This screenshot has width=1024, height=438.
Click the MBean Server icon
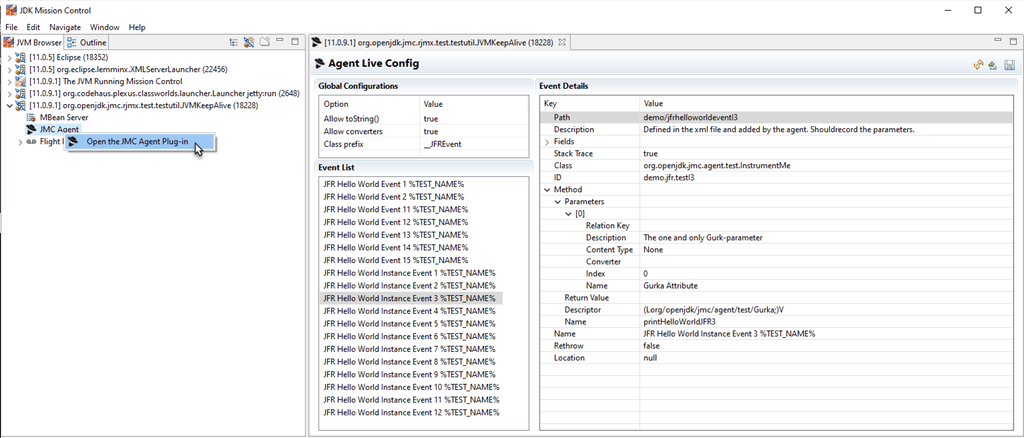[31, 117]
